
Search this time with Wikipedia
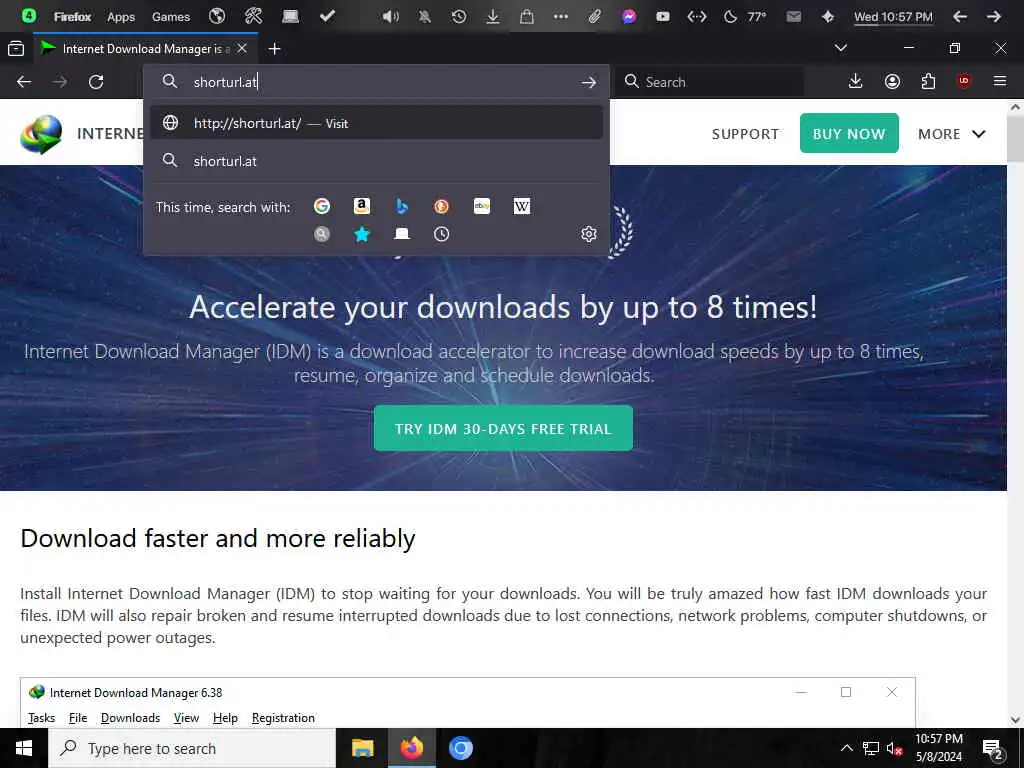(522, 206)
